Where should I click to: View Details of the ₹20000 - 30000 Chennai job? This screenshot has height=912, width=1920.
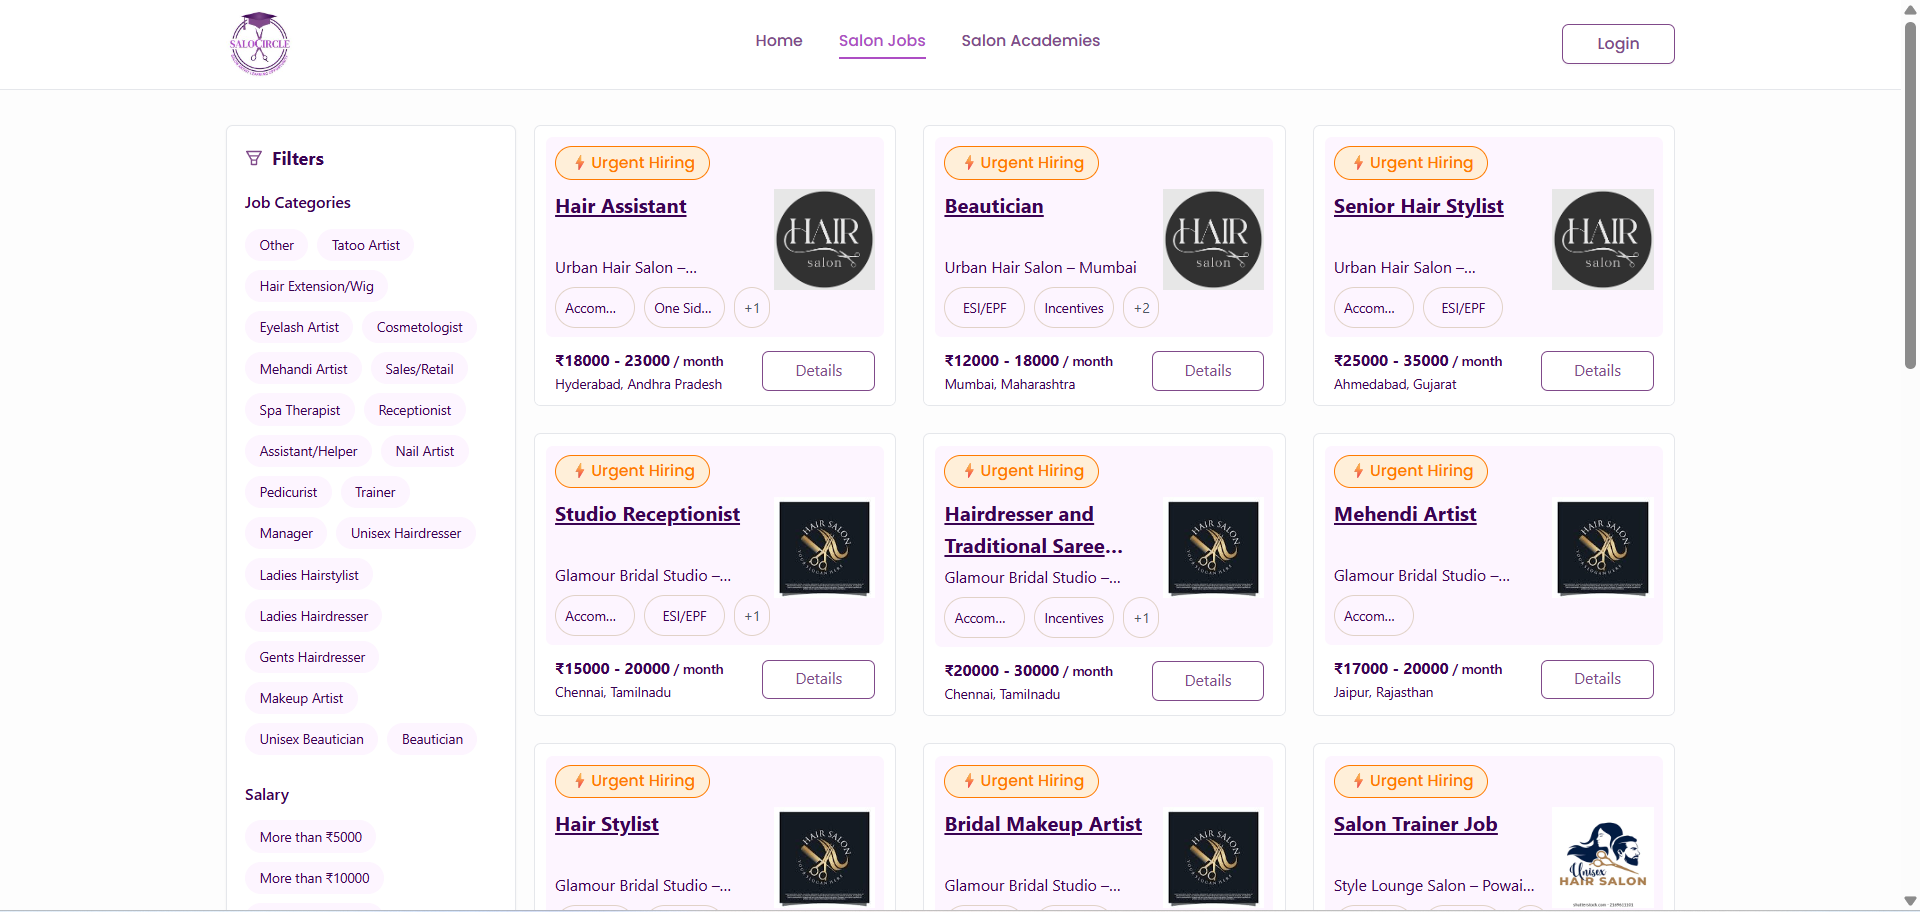click(1208, 681)
